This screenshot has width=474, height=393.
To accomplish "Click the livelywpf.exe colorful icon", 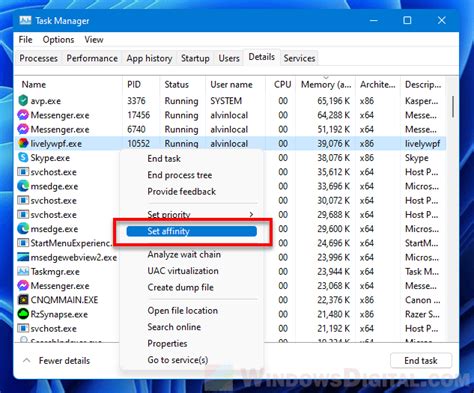I will click(x=23, y=143).
